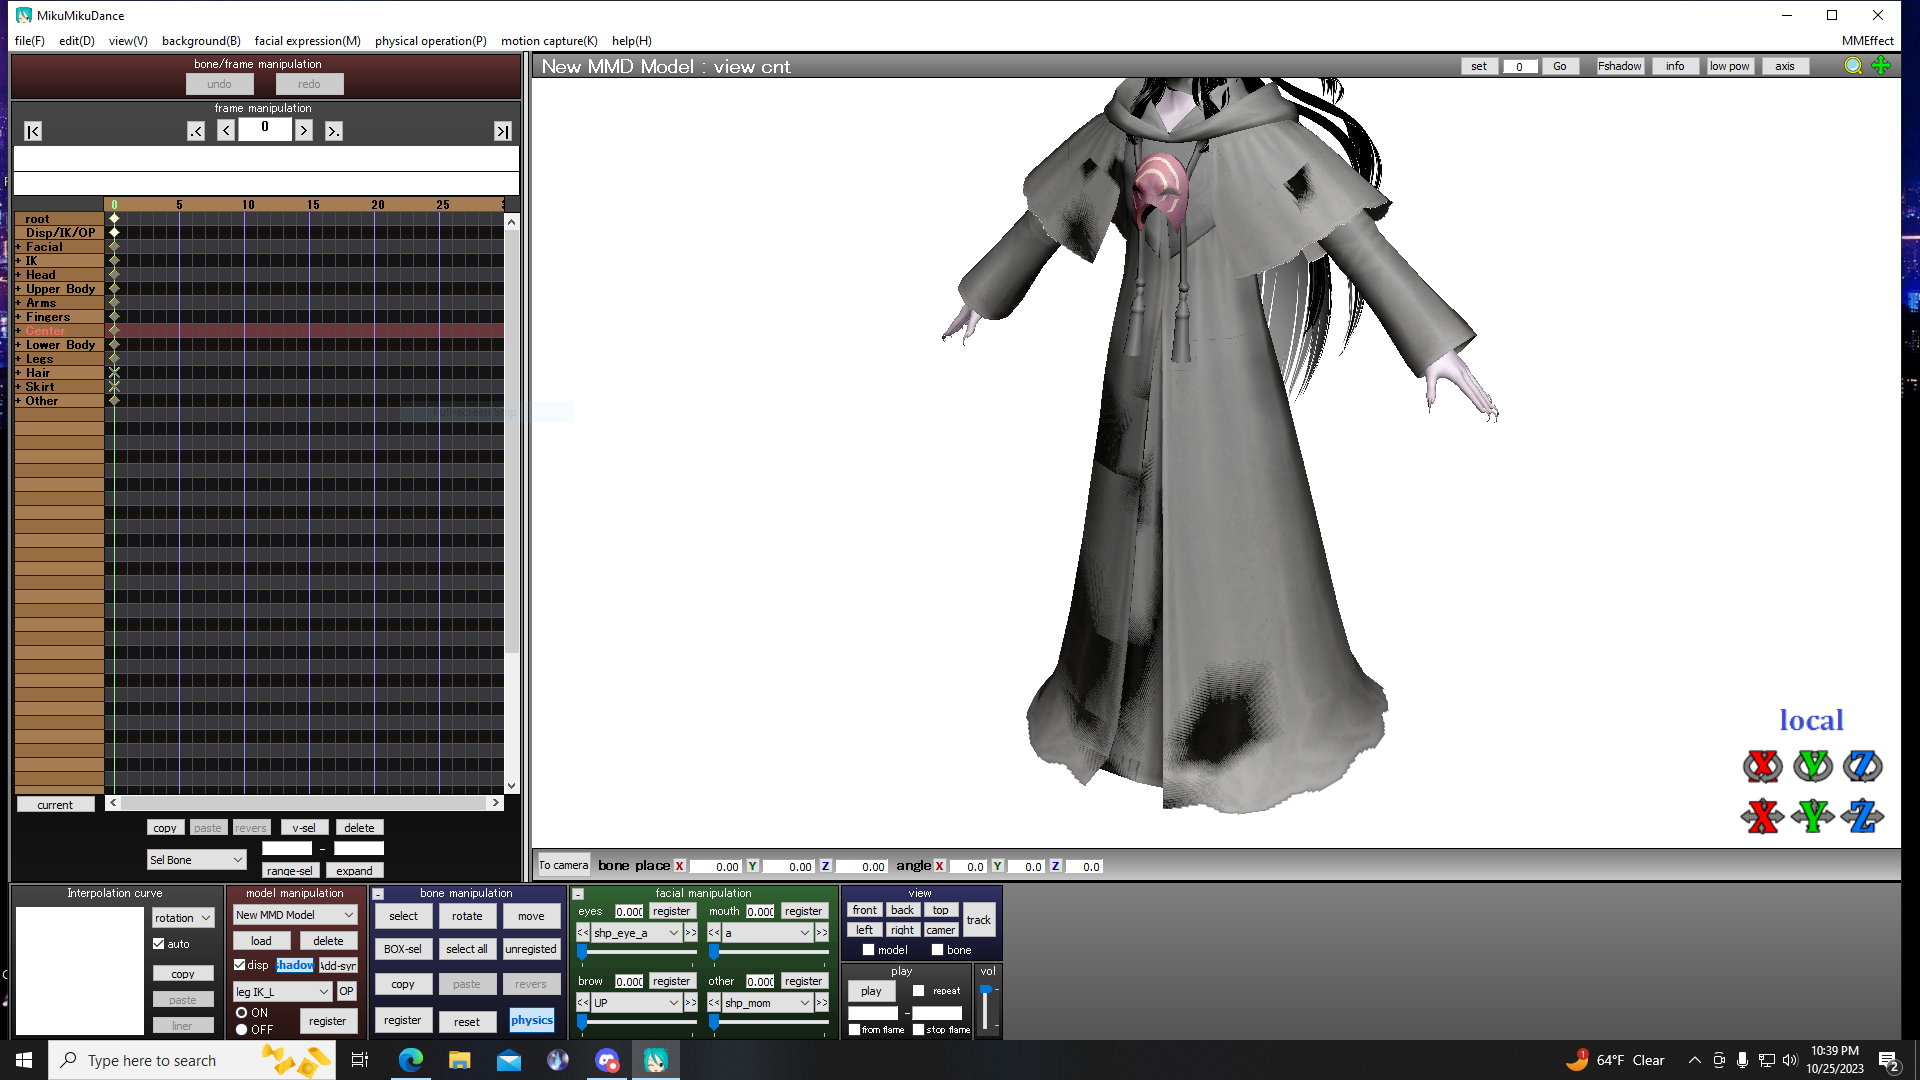Image resolution: width=1920 pixels, height=1080 pixels.
Task: Open the motion capture(K) menu
Action: (x=549, y=41)
